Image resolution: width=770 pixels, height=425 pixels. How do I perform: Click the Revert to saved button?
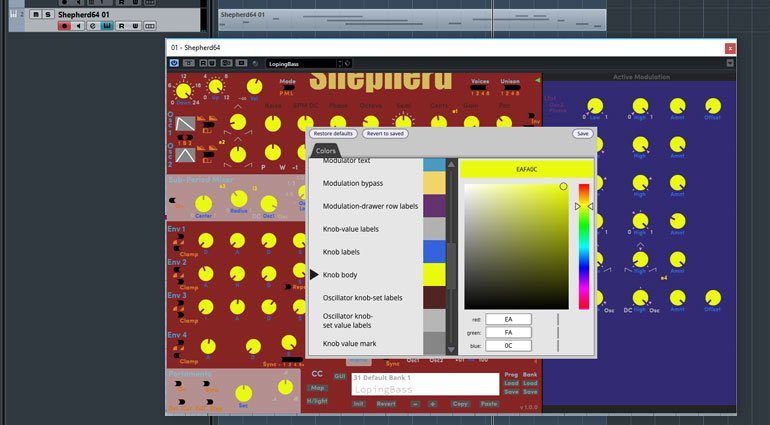(385, 133)
